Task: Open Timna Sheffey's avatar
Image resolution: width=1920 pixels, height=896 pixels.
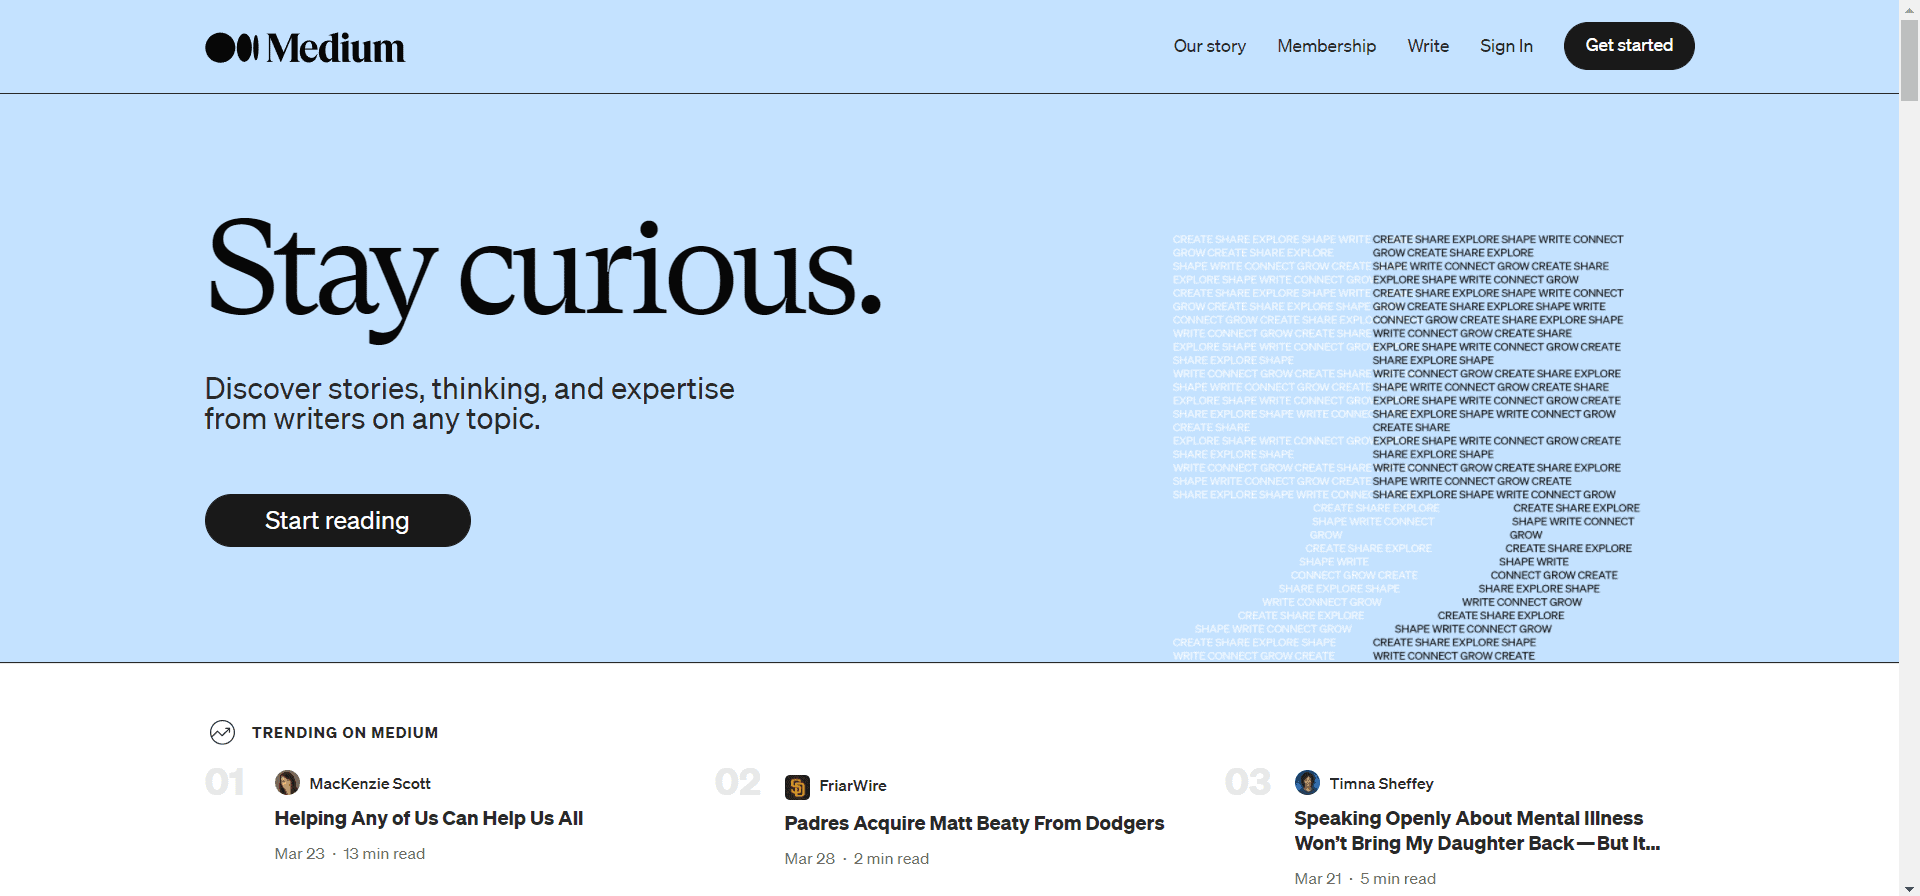Action: (1307, 783)
